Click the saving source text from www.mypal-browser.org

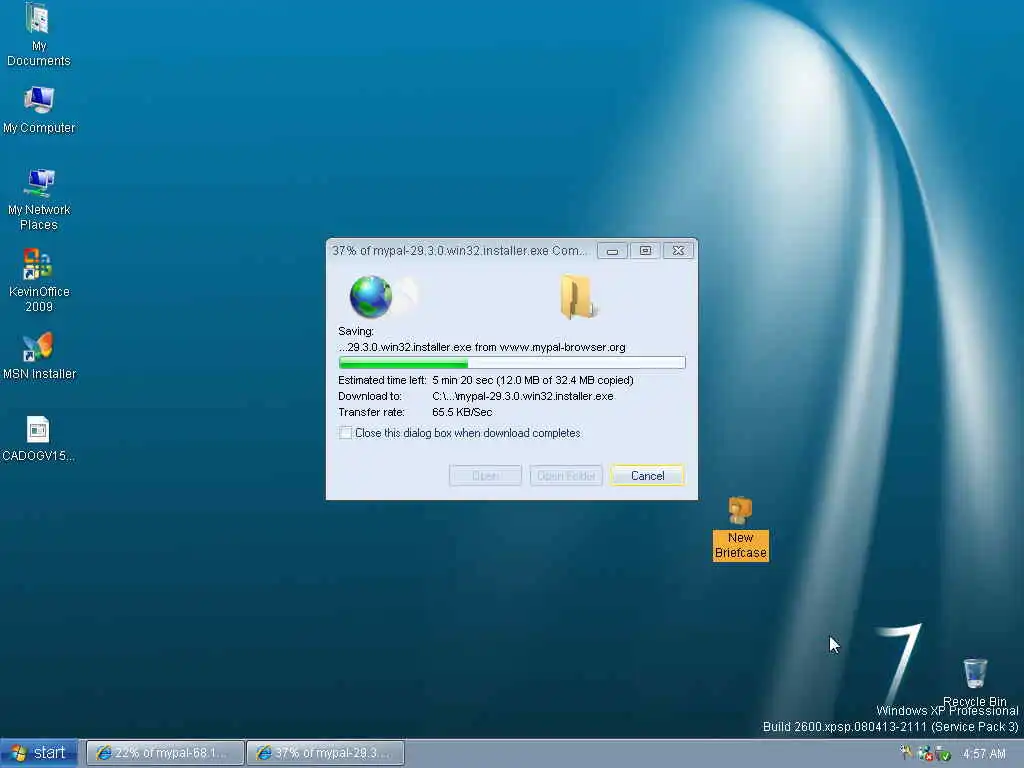point(482,347)
